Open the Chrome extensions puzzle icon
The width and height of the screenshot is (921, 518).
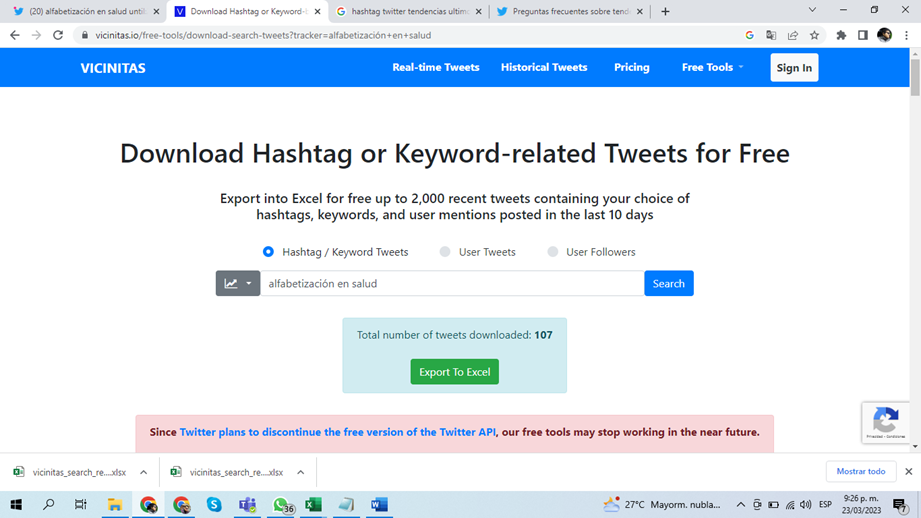tap(841, 35)
